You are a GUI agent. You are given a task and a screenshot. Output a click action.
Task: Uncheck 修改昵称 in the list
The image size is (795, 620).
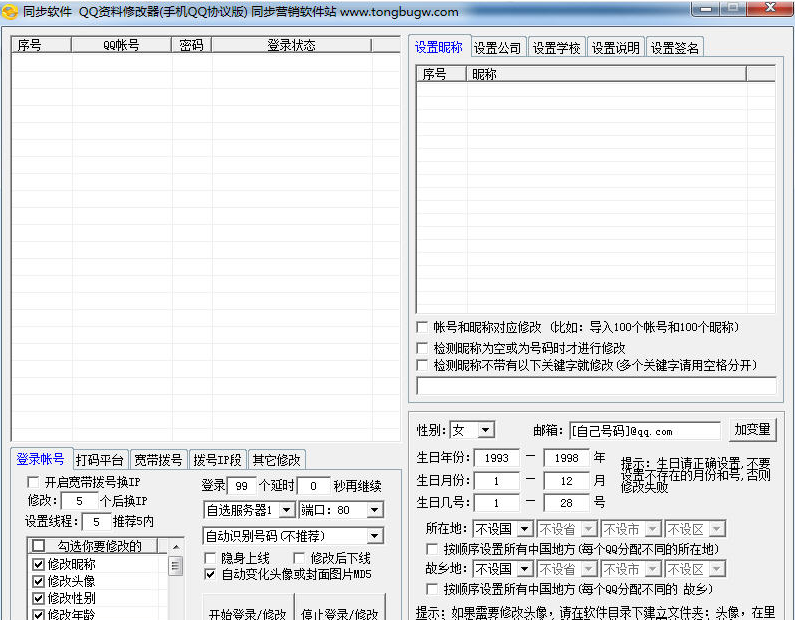[38, 564]
